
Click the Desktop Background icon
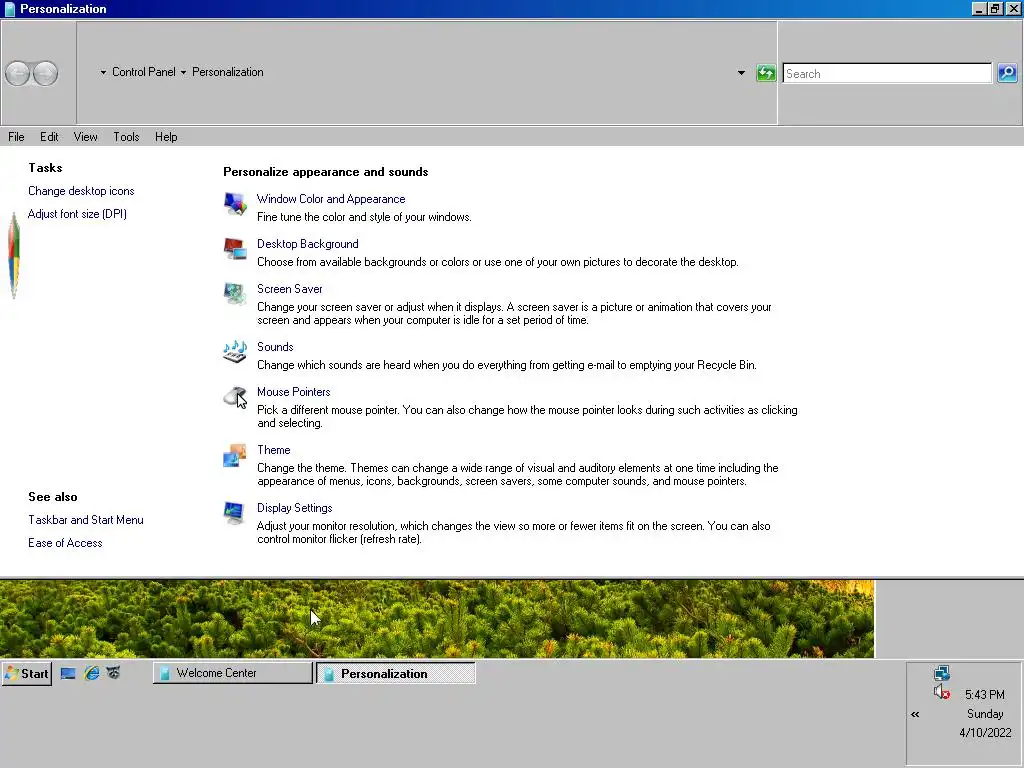(235, 249)
